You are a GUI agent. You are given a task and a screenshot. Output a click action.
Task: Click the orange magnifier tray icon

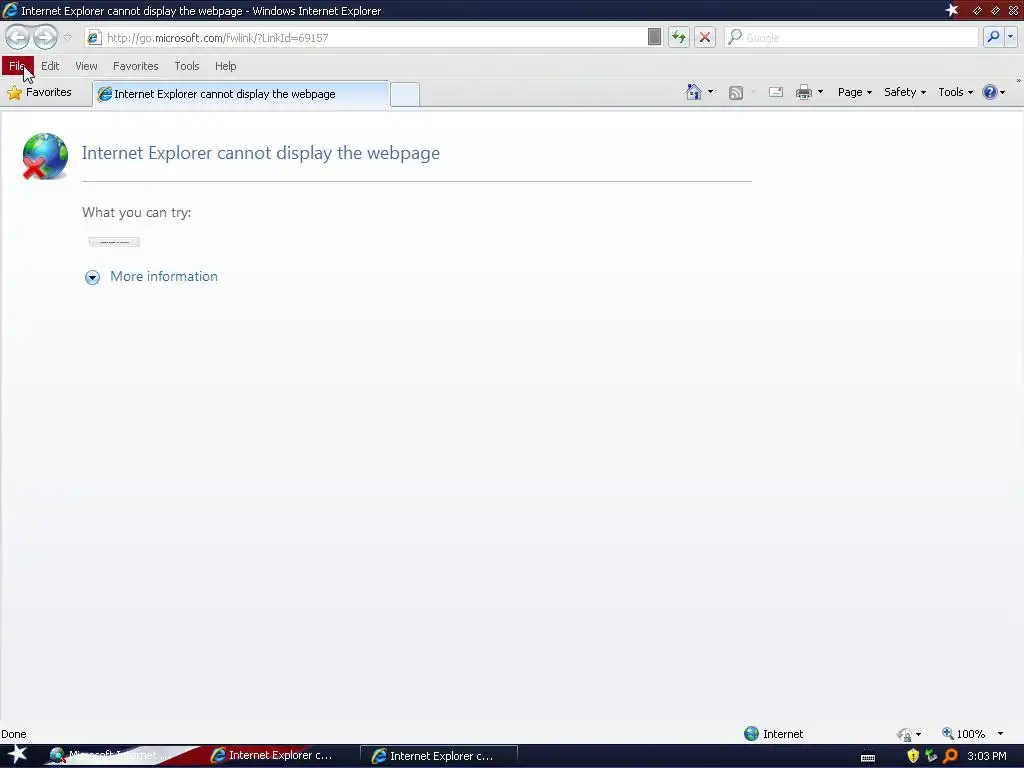[950, 756]
